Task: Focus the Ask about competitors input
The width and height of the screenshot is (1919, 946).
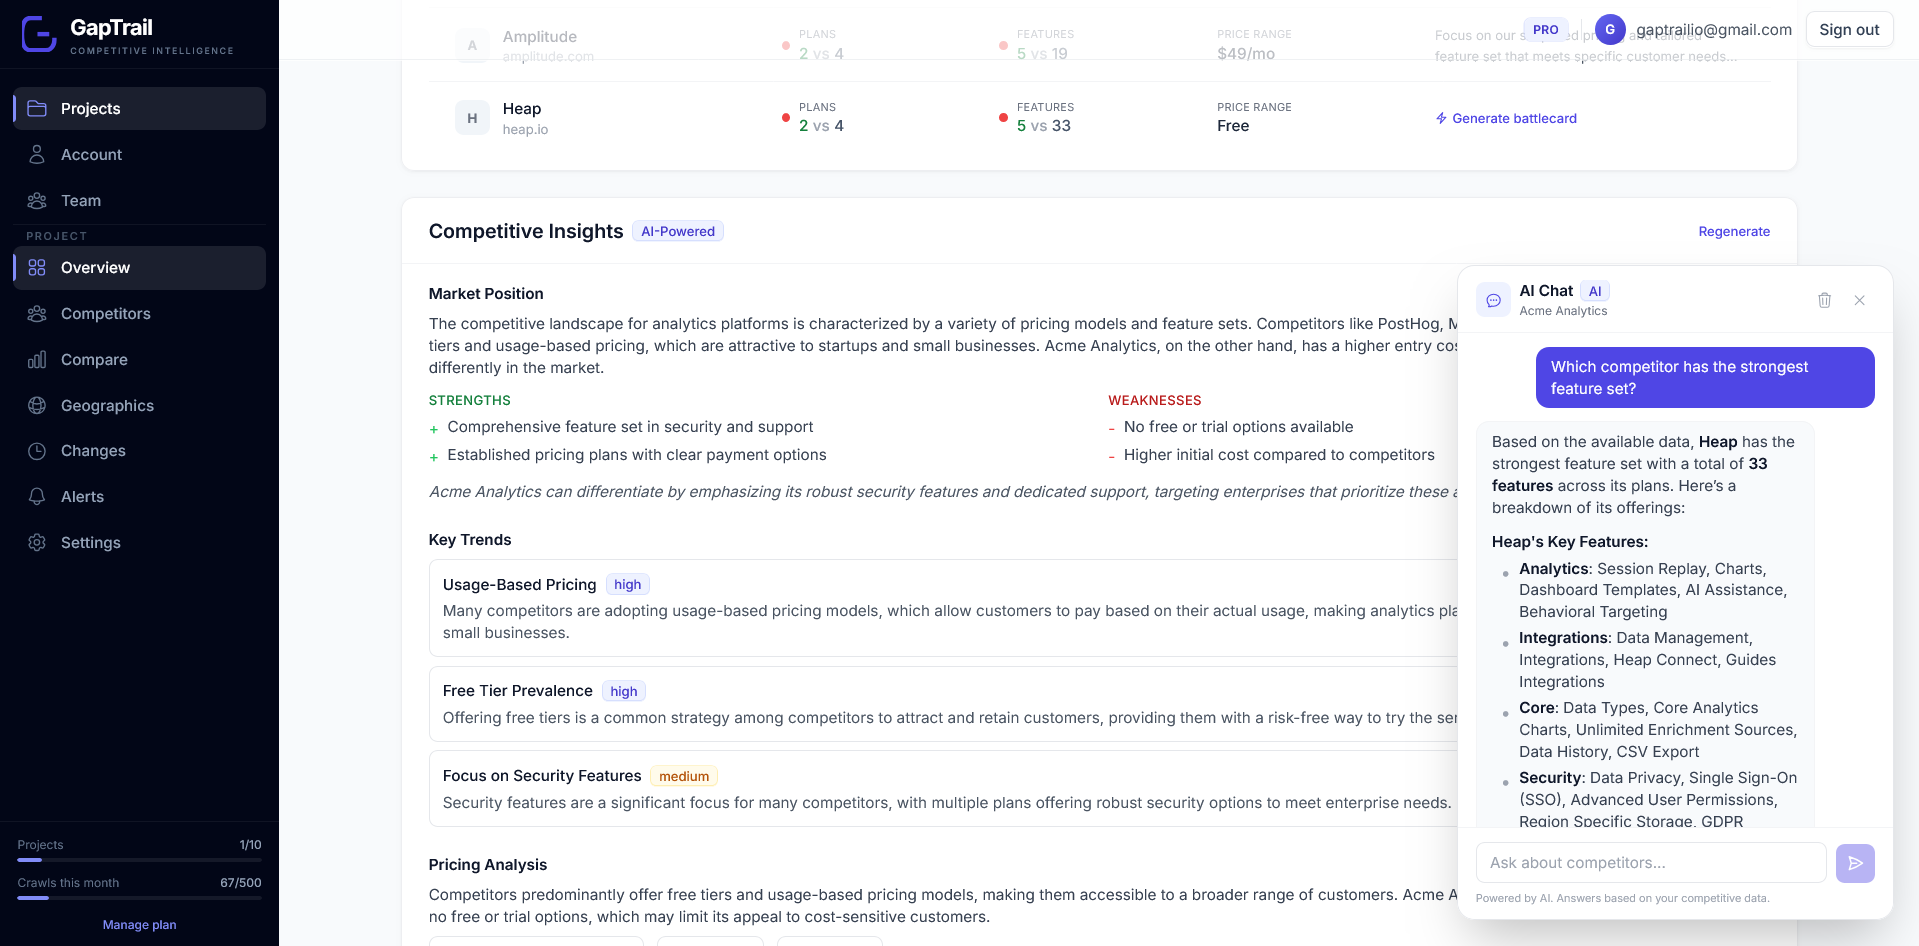Action: tap(1651, 863)
